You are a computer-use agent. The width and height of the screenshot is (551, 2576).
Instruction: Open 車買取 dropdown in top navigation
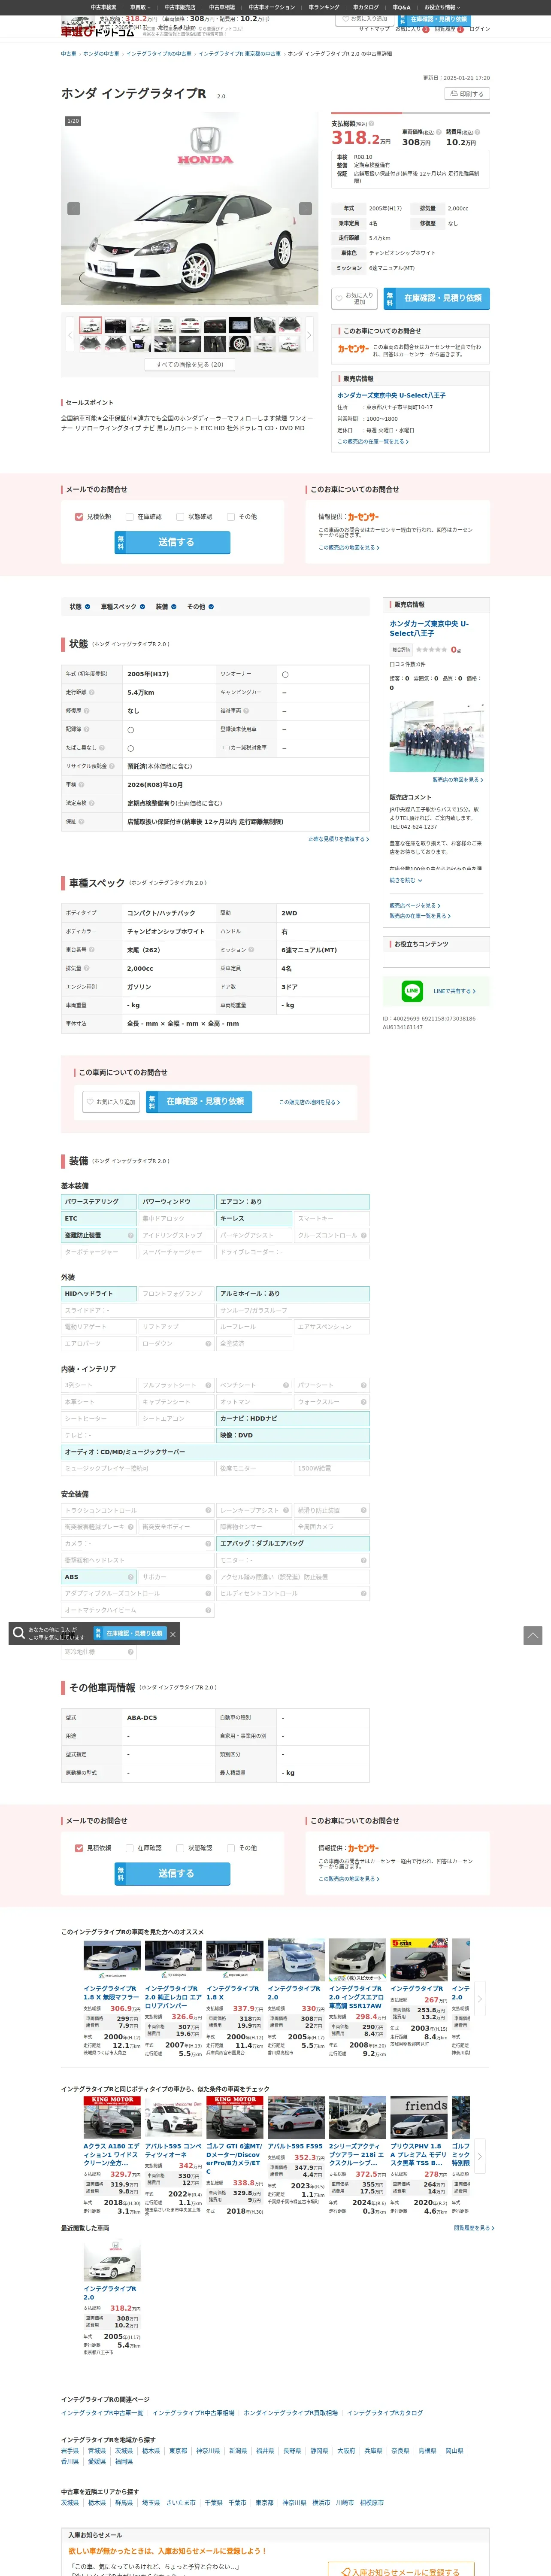click(x=140, y=7)
